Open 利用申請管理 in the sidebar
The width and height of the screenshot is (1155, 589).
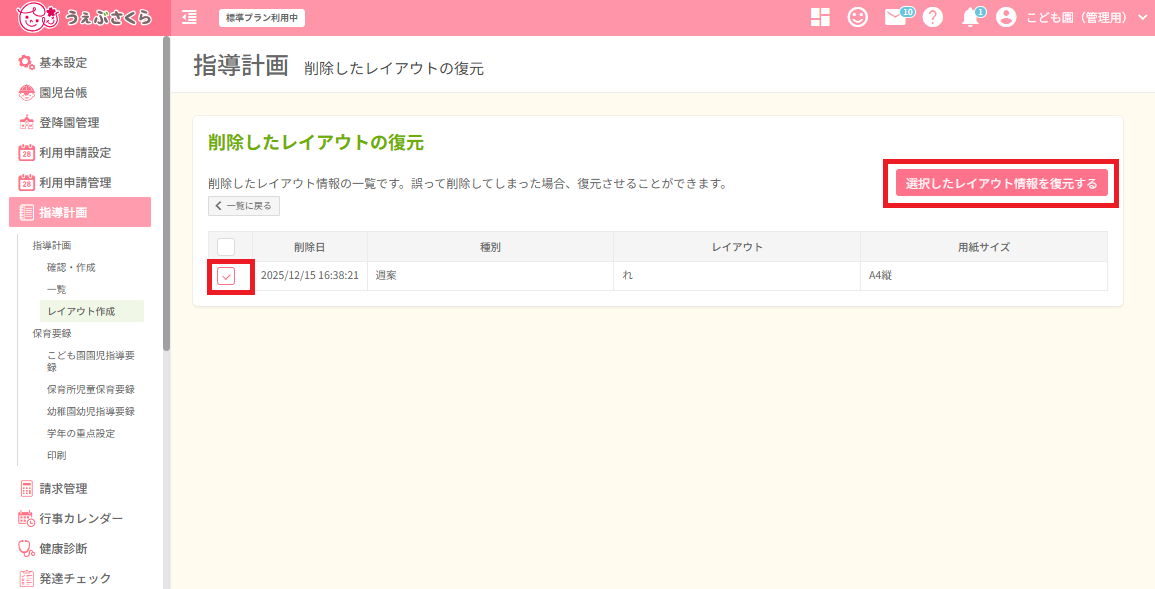pyautogui.click(x=75, y=183)
